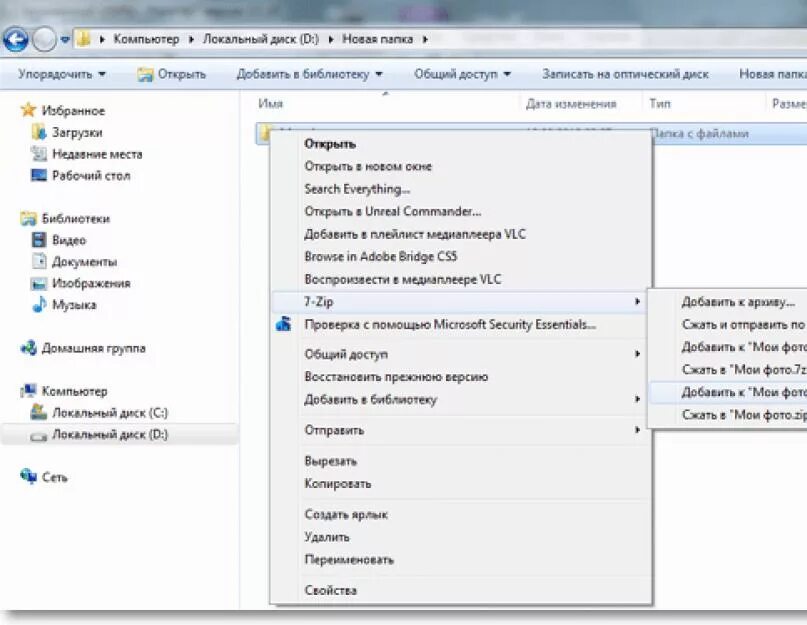The image size is (807, 625).
Task: Choose Добавить к архиву... in 7-Zip submenu
Action: (728, 302)
